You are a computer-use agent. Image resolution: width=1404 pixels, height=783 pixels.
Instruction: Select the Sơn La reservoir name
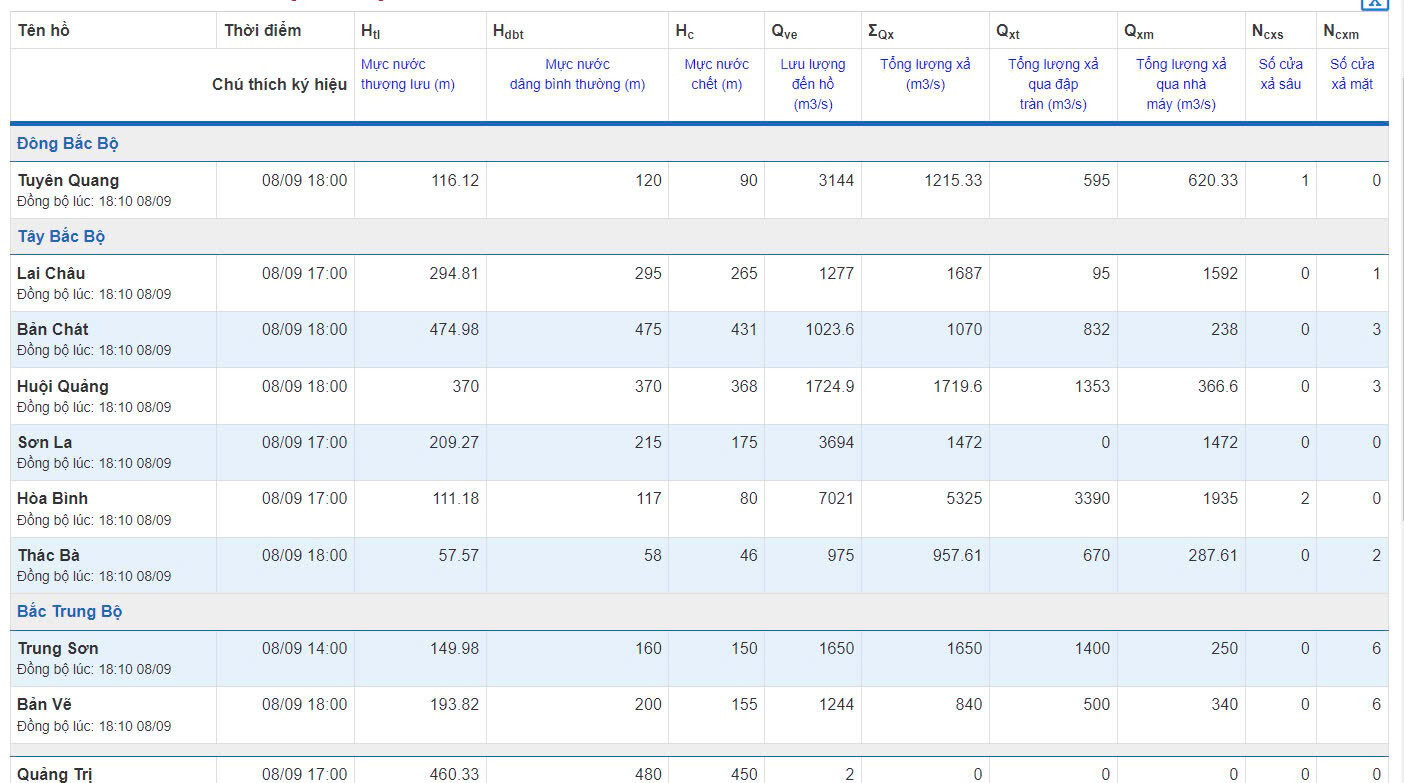45,443
